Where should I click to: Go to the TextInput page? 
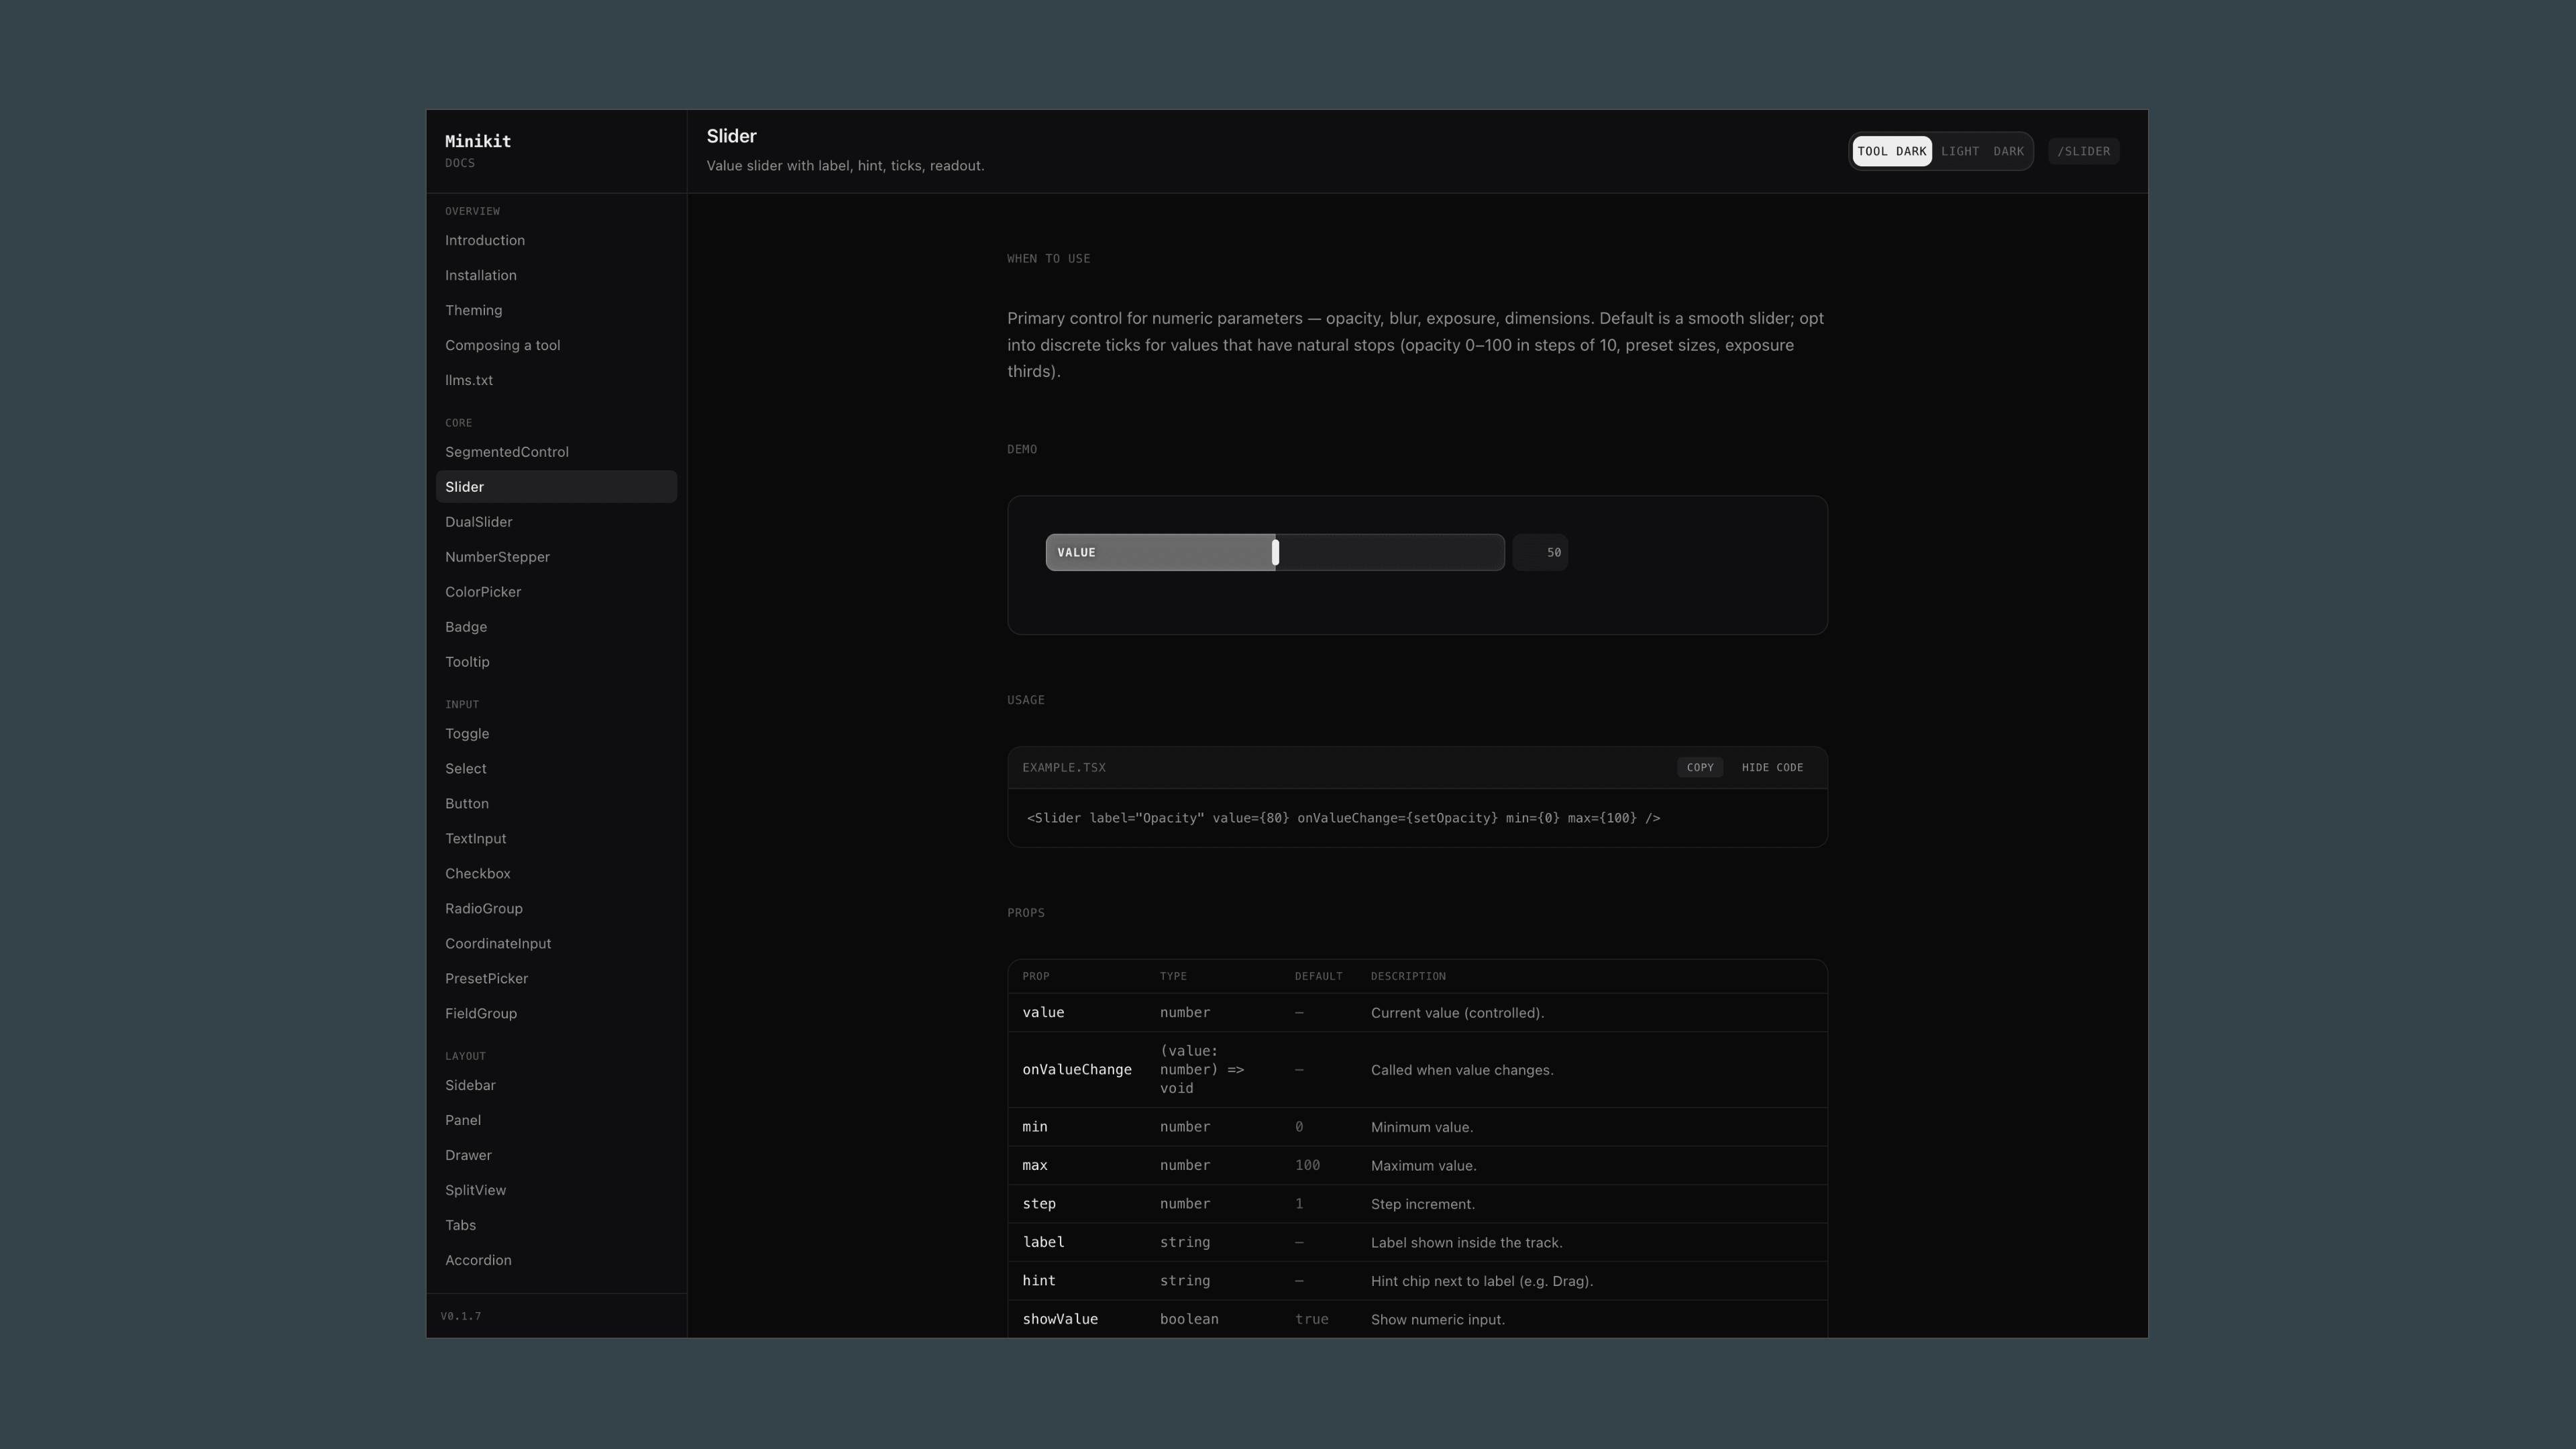(x=556, y=838)
